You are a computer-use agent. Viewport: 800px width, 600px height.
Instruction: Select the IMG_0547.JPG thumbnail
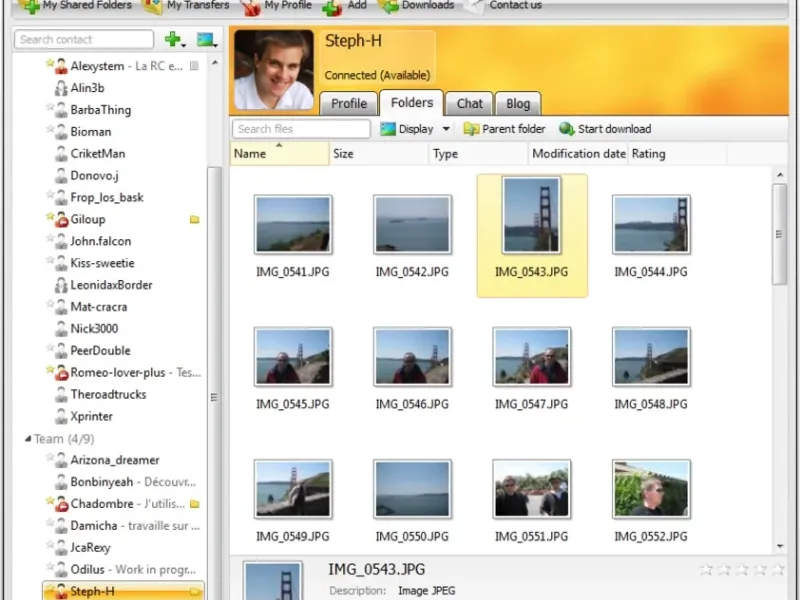click(531, 358)
